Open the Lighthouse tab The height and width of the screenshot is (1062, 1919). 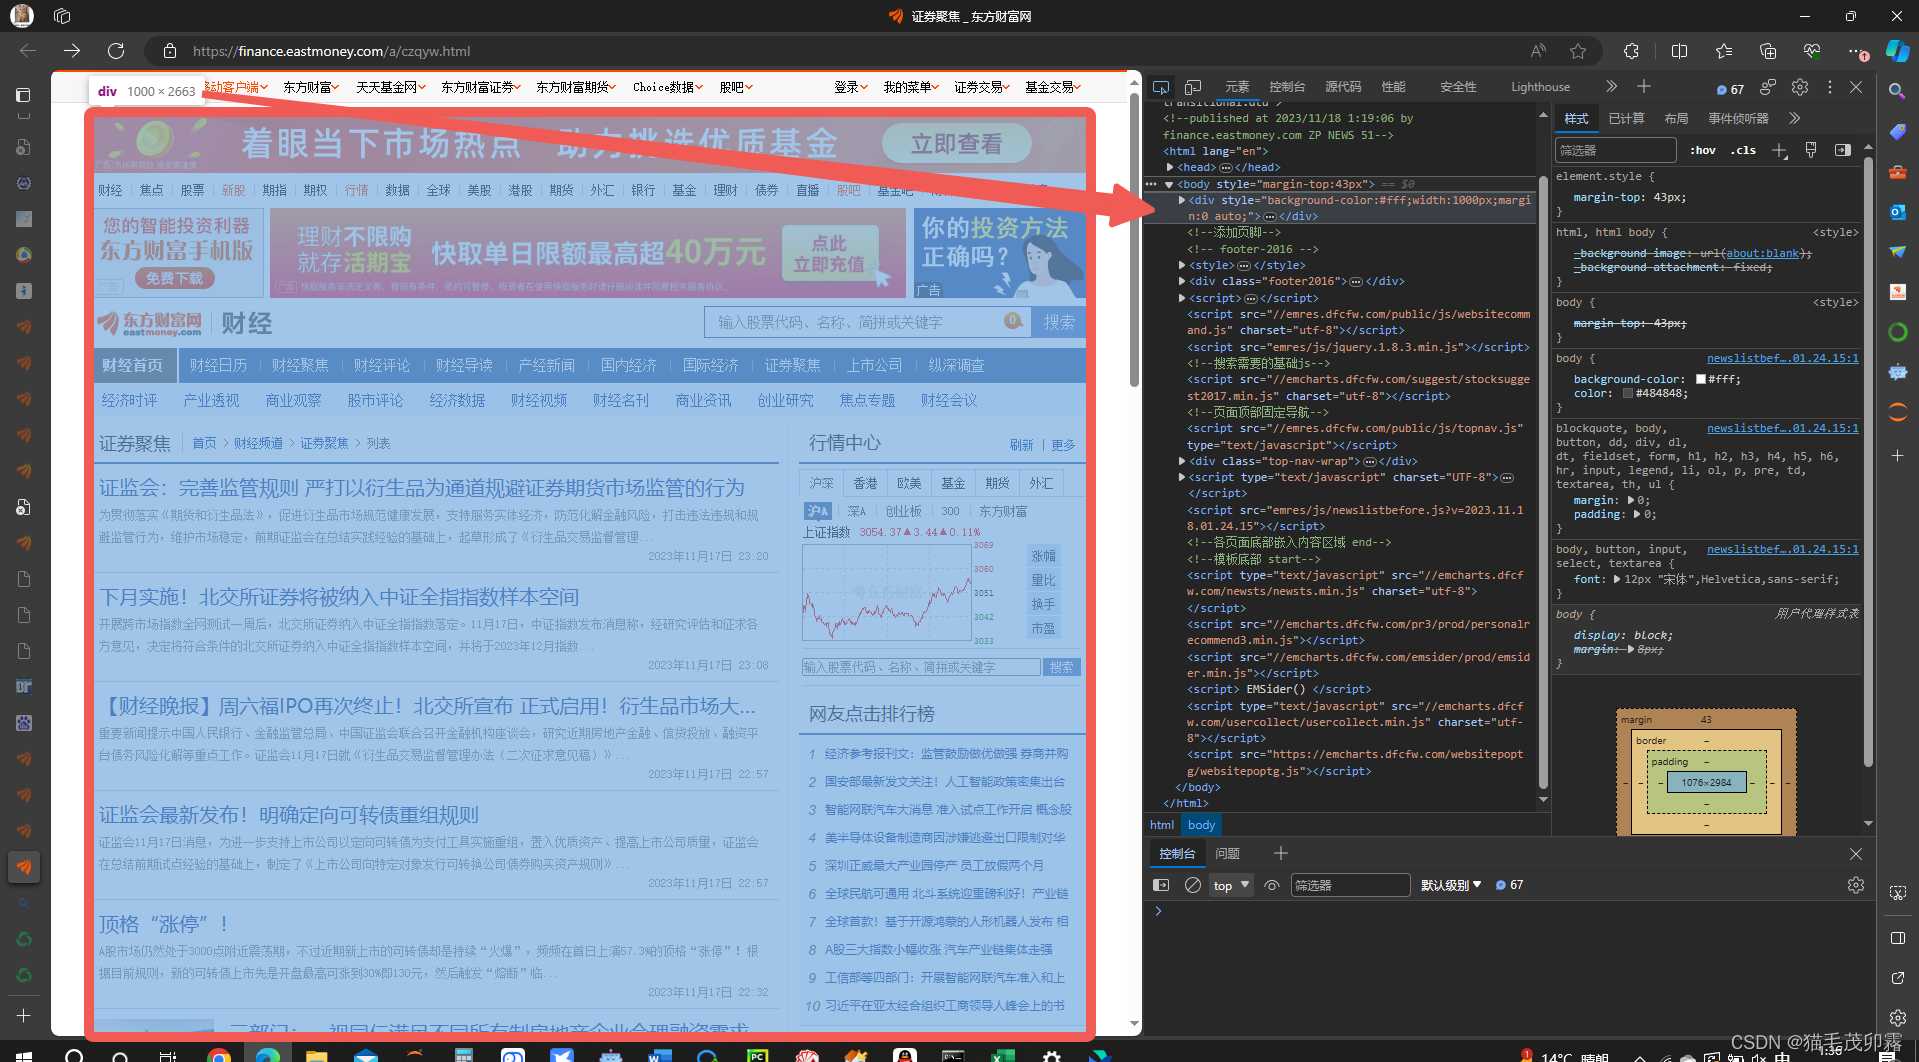click(x=1540, y=87)
